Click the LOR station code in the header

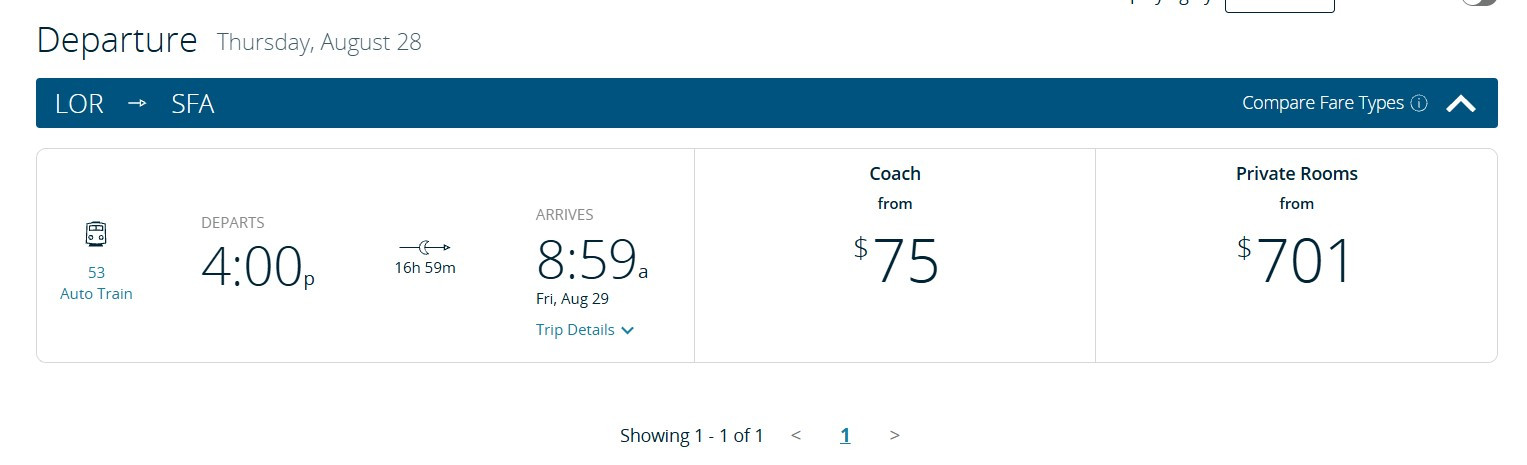click(79, 103)
